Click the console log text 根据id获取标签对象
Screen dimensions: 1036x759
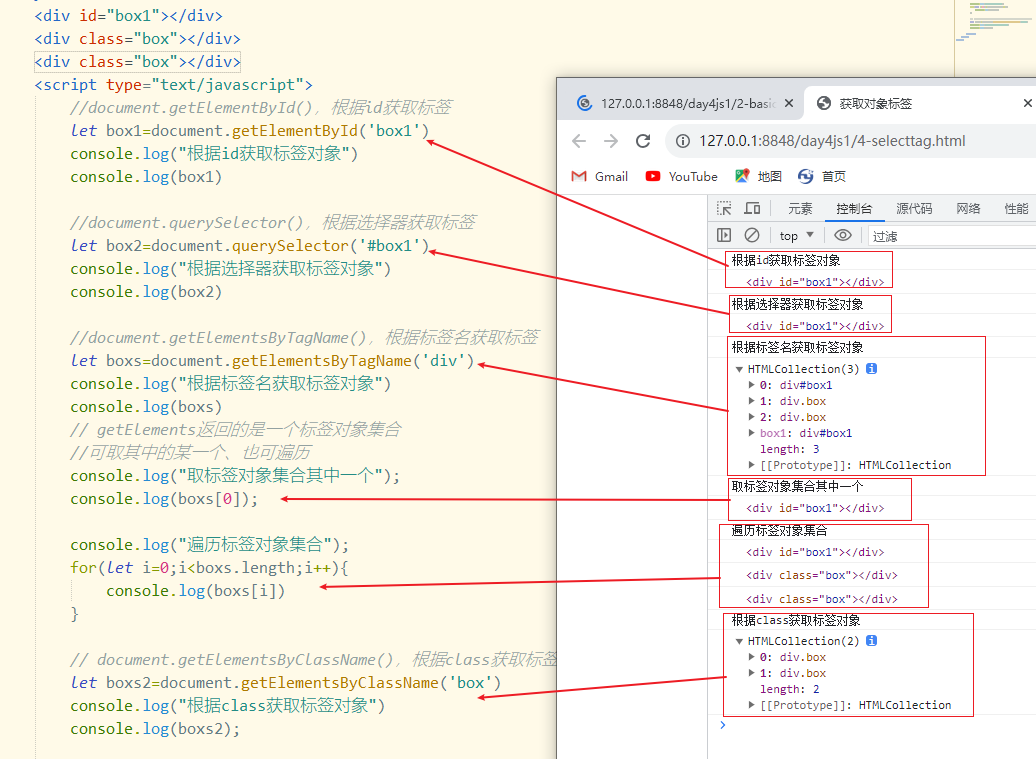(x=786, y=260)
